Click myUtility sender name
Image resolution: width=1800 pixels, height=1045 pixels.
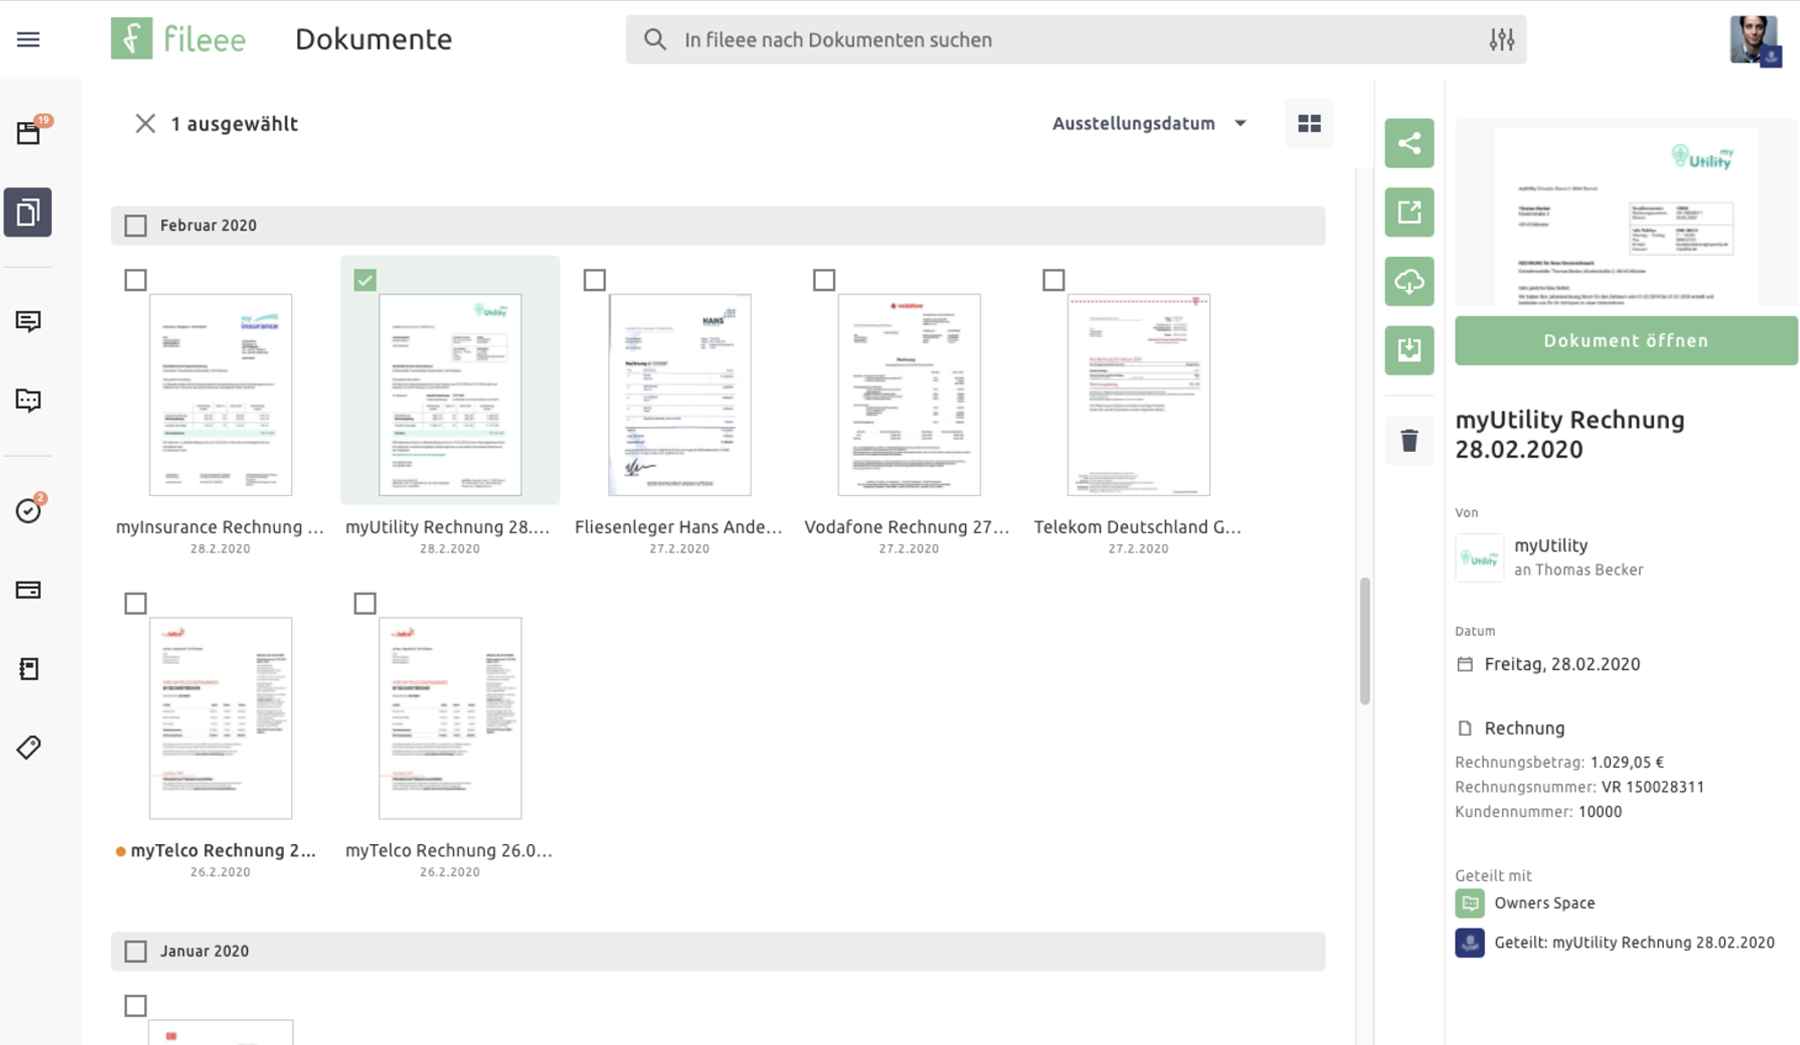[x=1551, y=546]
